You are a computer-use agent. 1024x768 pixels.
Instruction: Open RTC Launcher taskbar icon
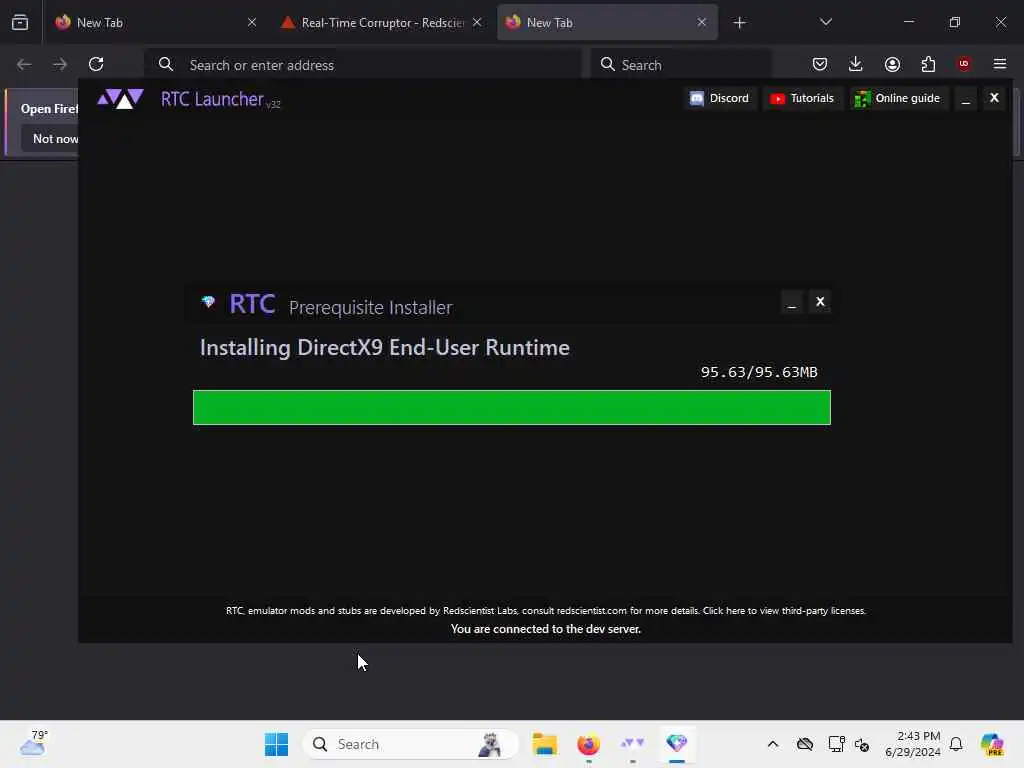pos(632,744)
